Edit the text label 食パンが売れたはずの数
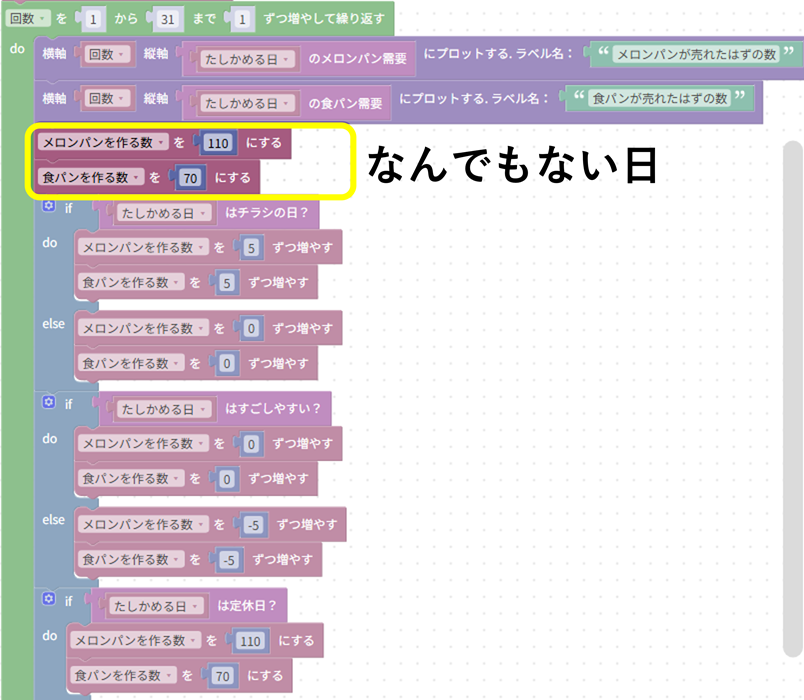 658,98
